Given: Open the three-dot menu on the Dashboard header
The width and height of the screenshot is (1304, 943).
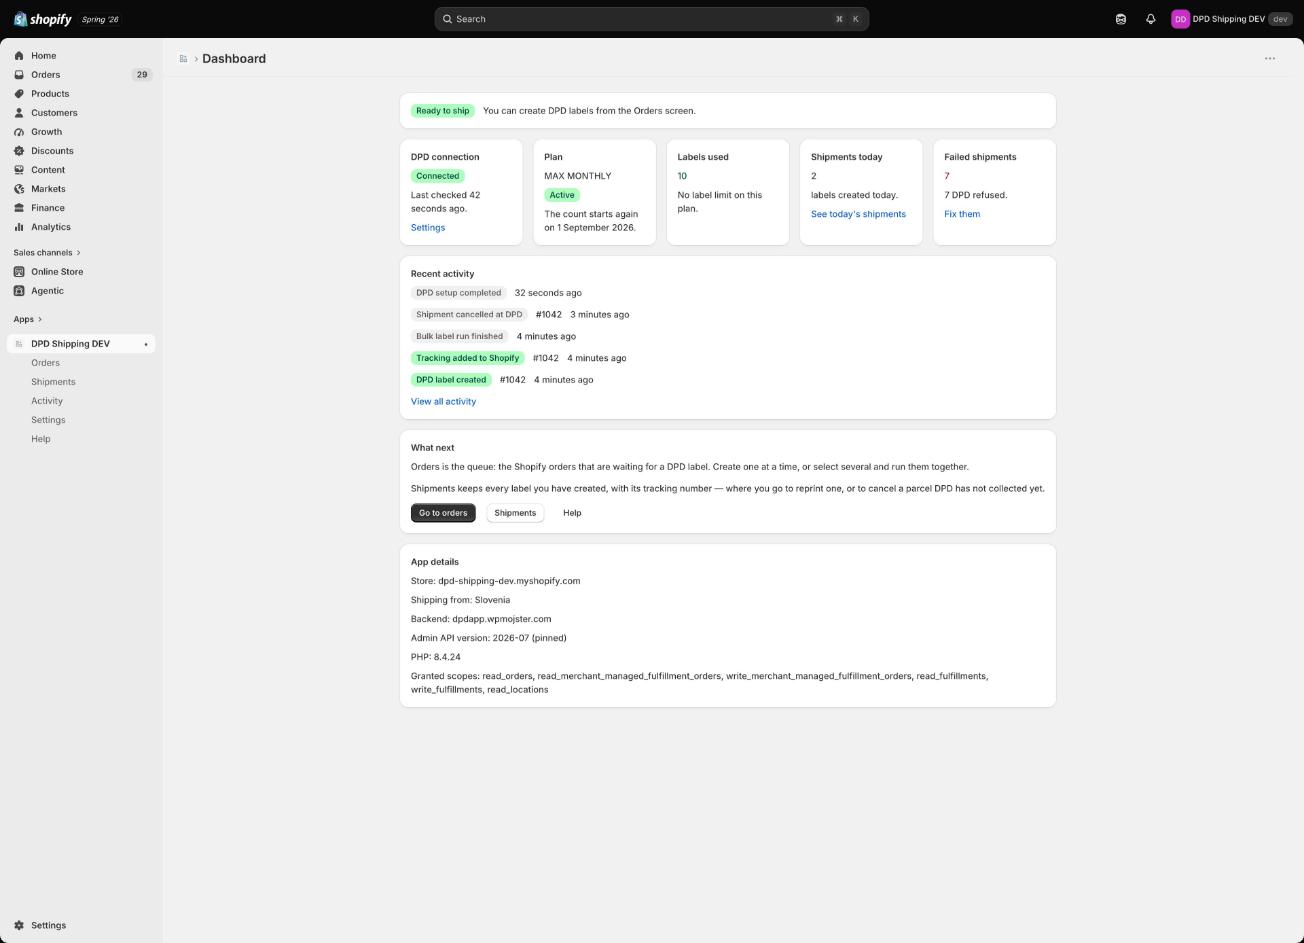Looking at the screenshot, I should point(1270,58).
